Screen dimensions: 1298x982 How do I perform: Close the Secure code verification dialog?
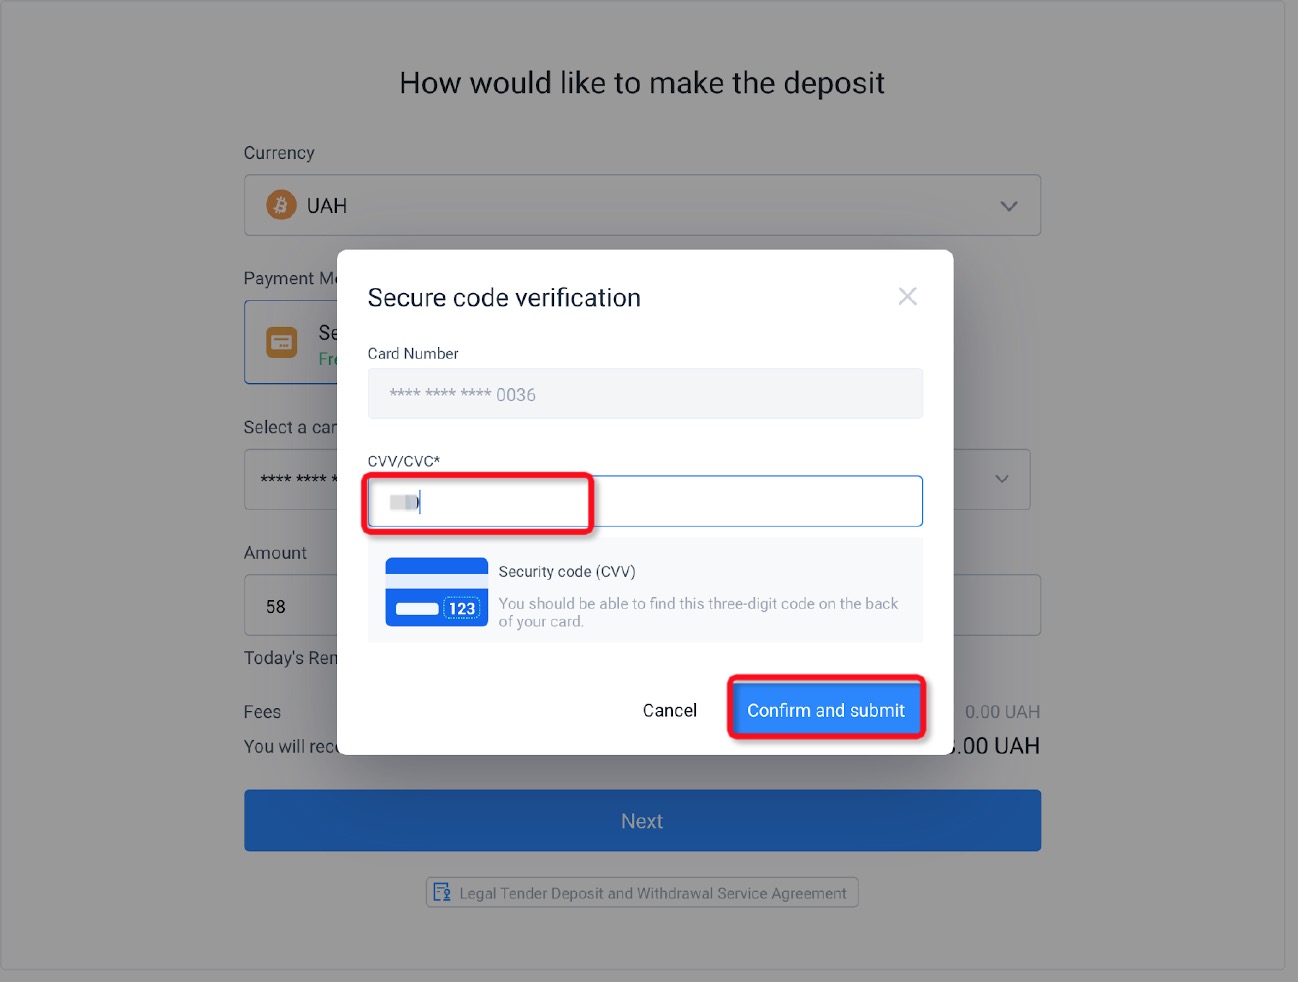click(x=907, y=296)
